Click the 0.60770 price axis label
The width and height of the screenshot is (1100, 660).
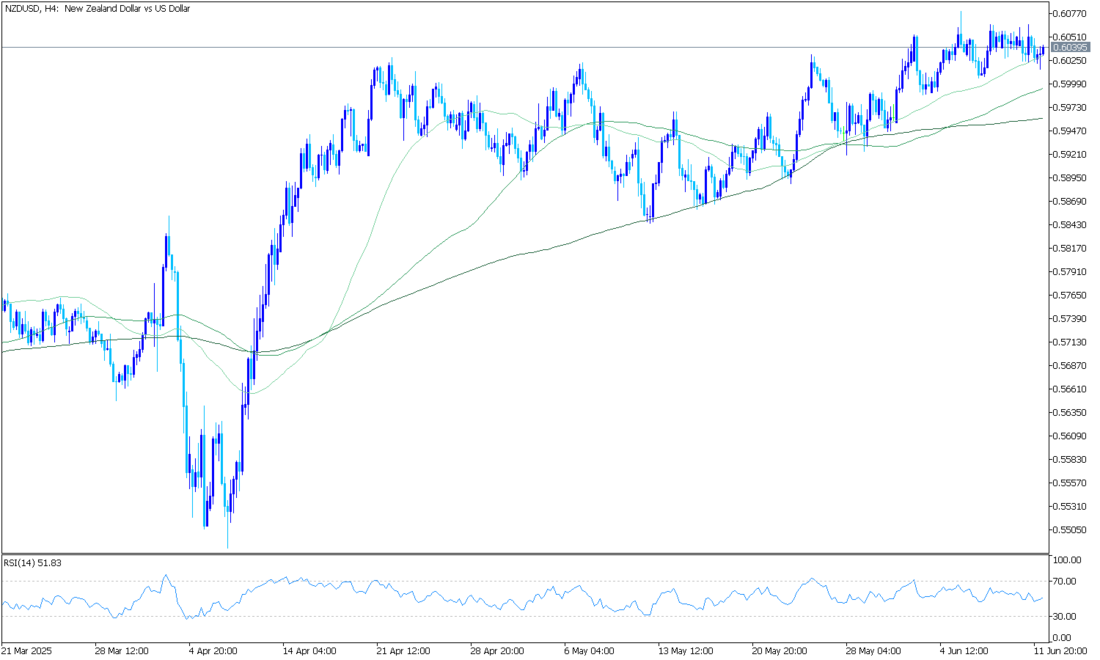pos(1070,13)
